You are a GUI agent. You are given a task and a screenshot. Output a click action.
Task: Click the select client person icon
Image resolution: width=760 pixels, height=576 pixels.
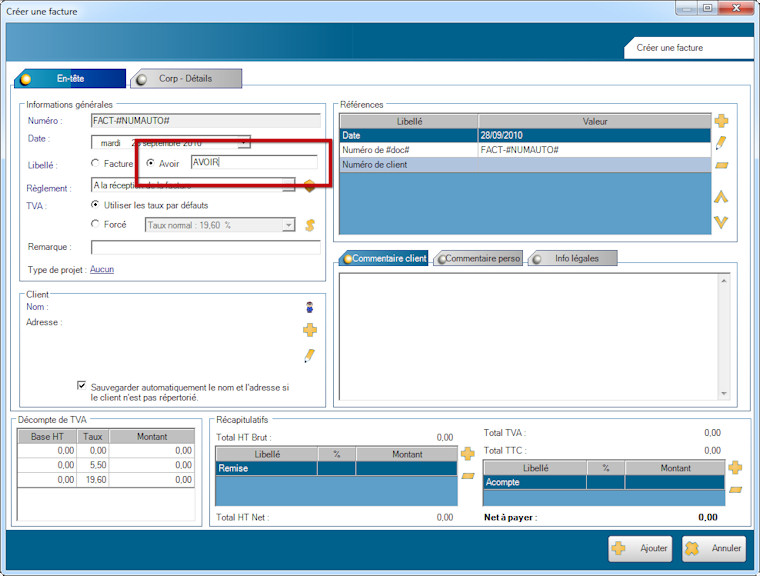(x=310, y=307)
